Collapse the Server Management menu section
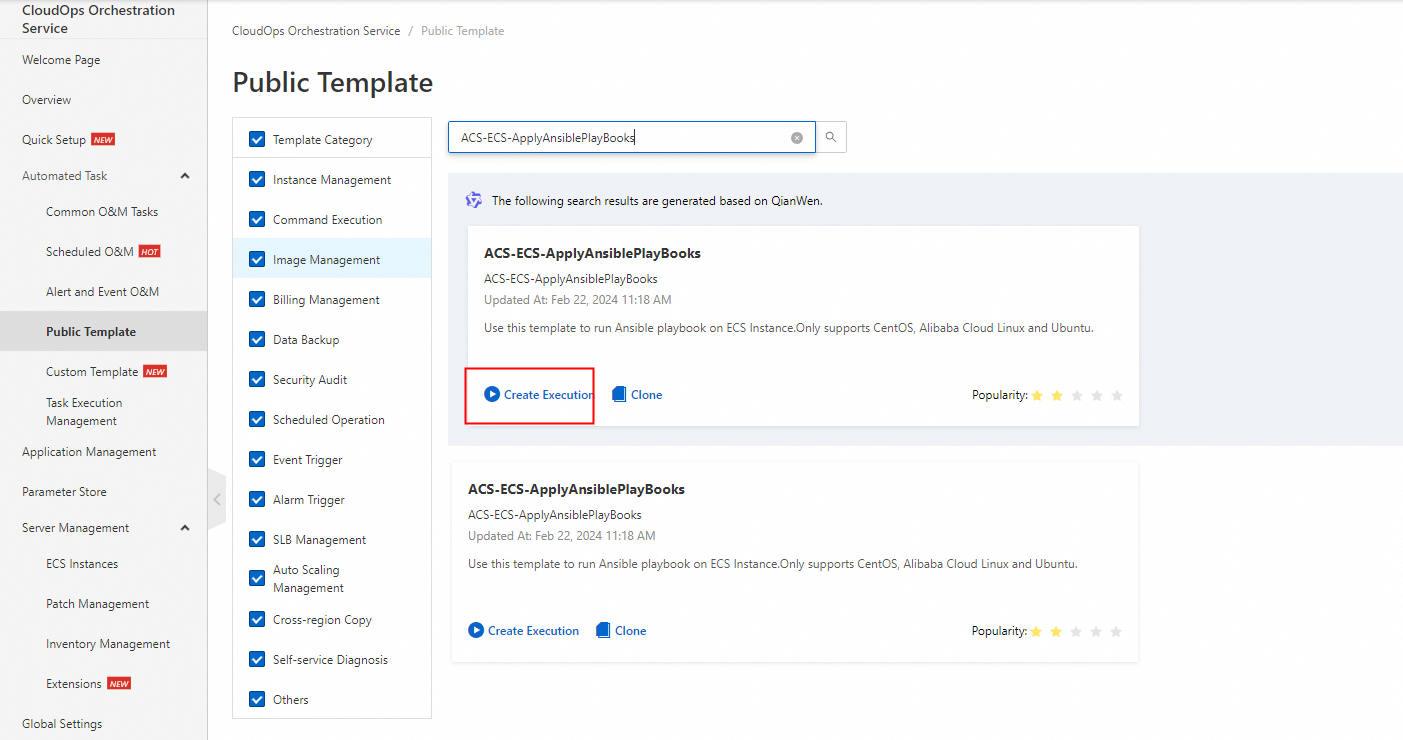This screenshot has width=1403, height=740. click(x=185, y=528)
